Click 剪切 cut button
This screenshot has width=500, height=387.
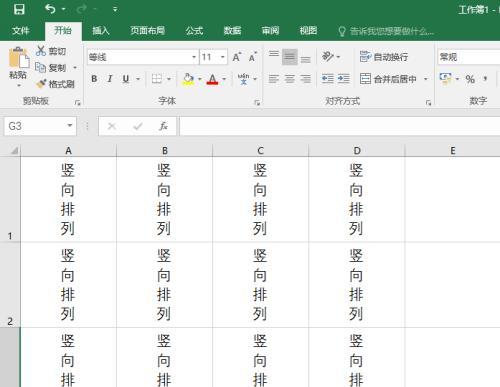point(51,51)
